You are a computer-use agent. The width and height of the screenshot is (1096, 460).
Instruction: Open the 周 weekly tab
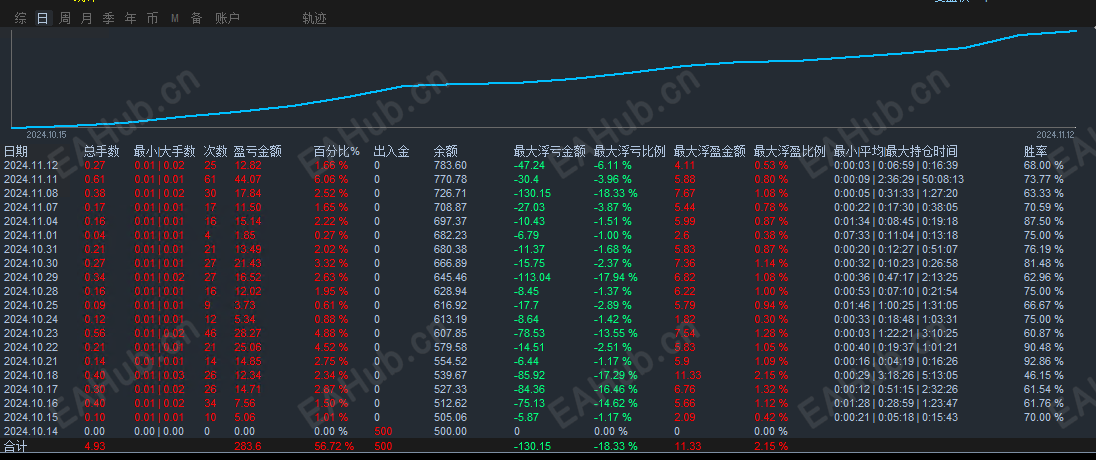click(65, 19)
